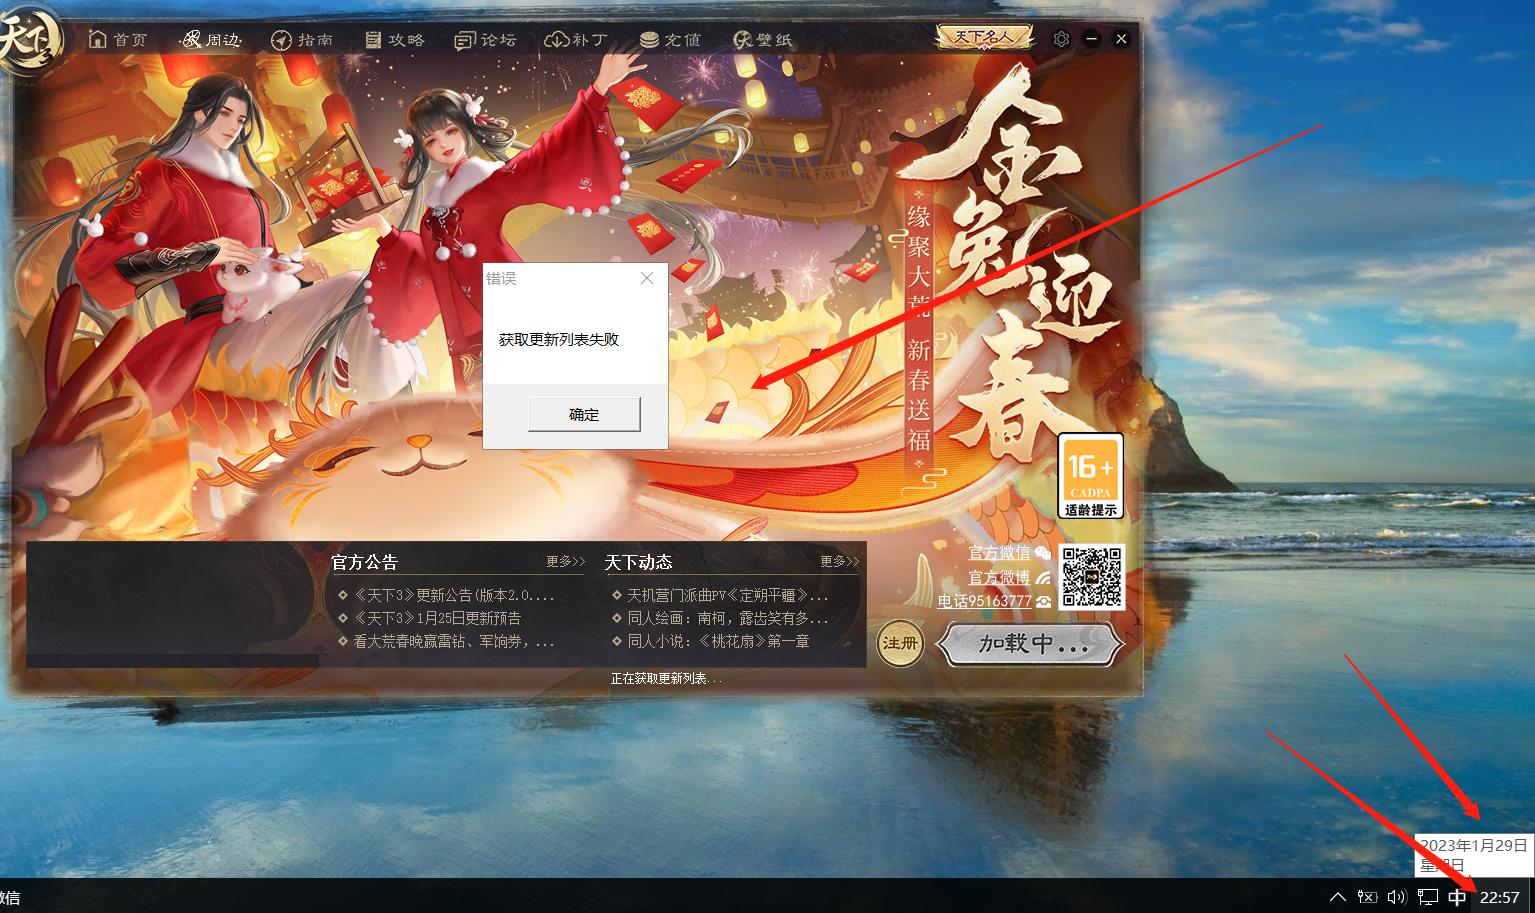The image size is (1535, 913).
Task: Open the 补丁 patch page
Action: pyautogui.click(x=576, y=40)
